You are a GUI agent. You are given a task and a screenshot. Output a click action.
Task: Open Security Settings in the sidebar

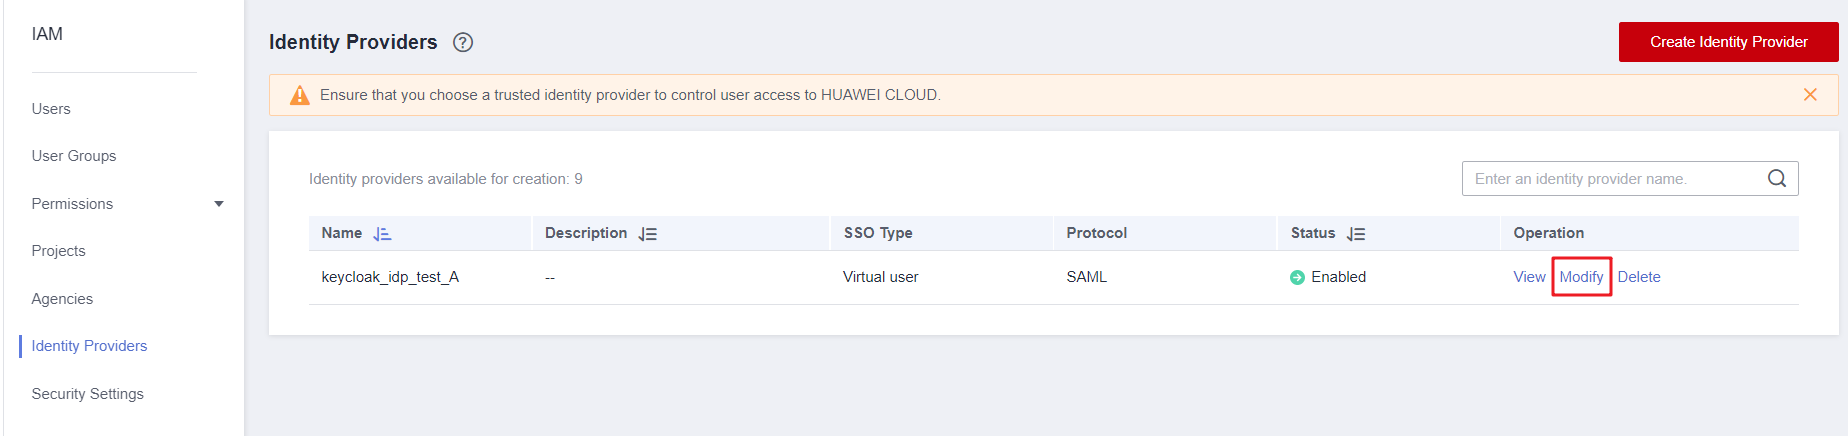click(x=87, y=394)
